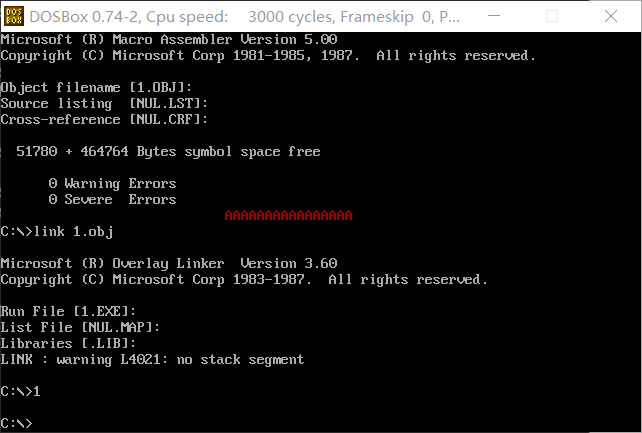Click the Cross-reference [NUL.CRF] prompt
Image resolution: width=642 pixels, height=433 pixels.
pos(104,120)
